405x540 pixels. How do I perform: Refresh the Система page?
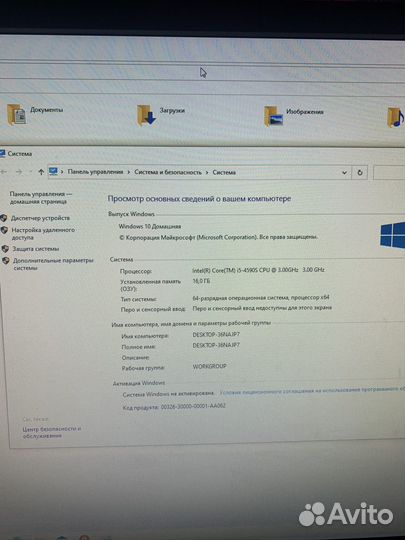(x=360, y=173)
